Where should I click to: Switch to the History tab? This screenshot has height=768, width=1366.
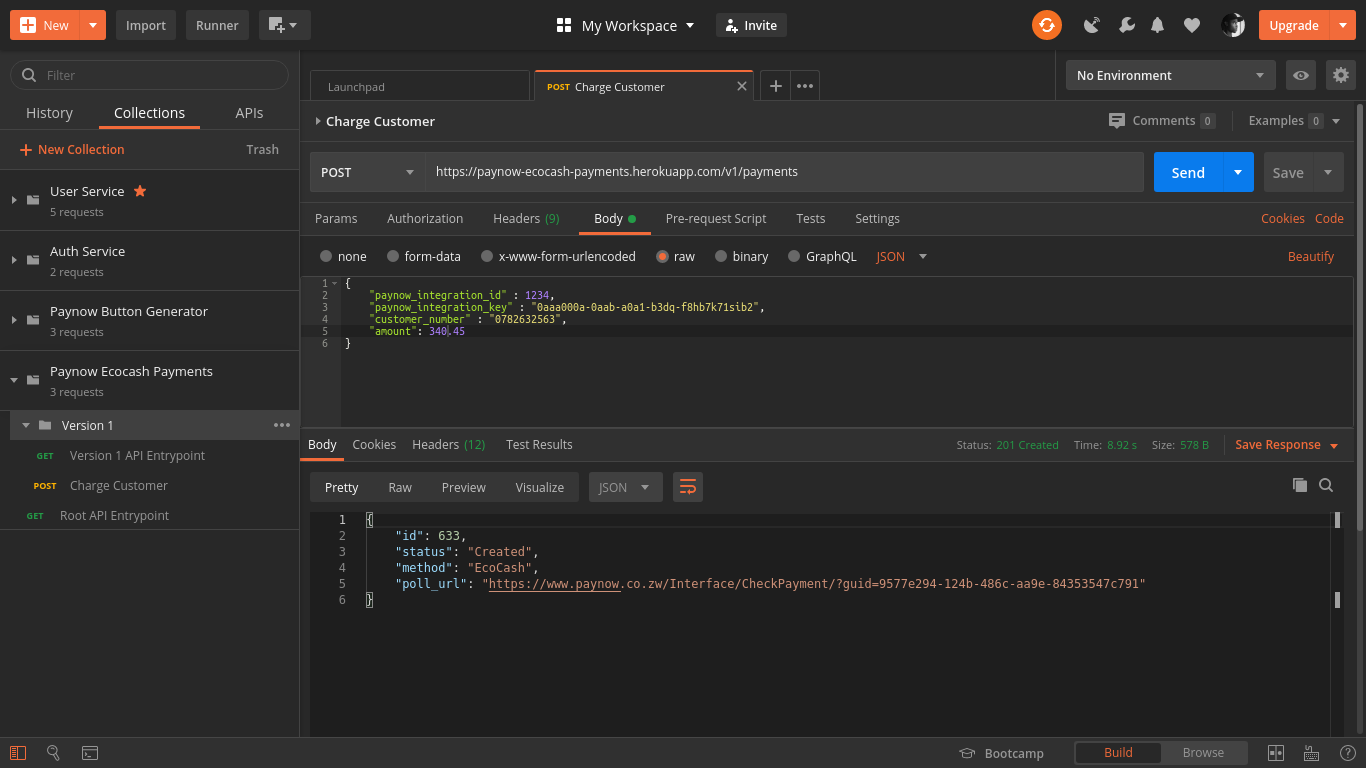49,113
